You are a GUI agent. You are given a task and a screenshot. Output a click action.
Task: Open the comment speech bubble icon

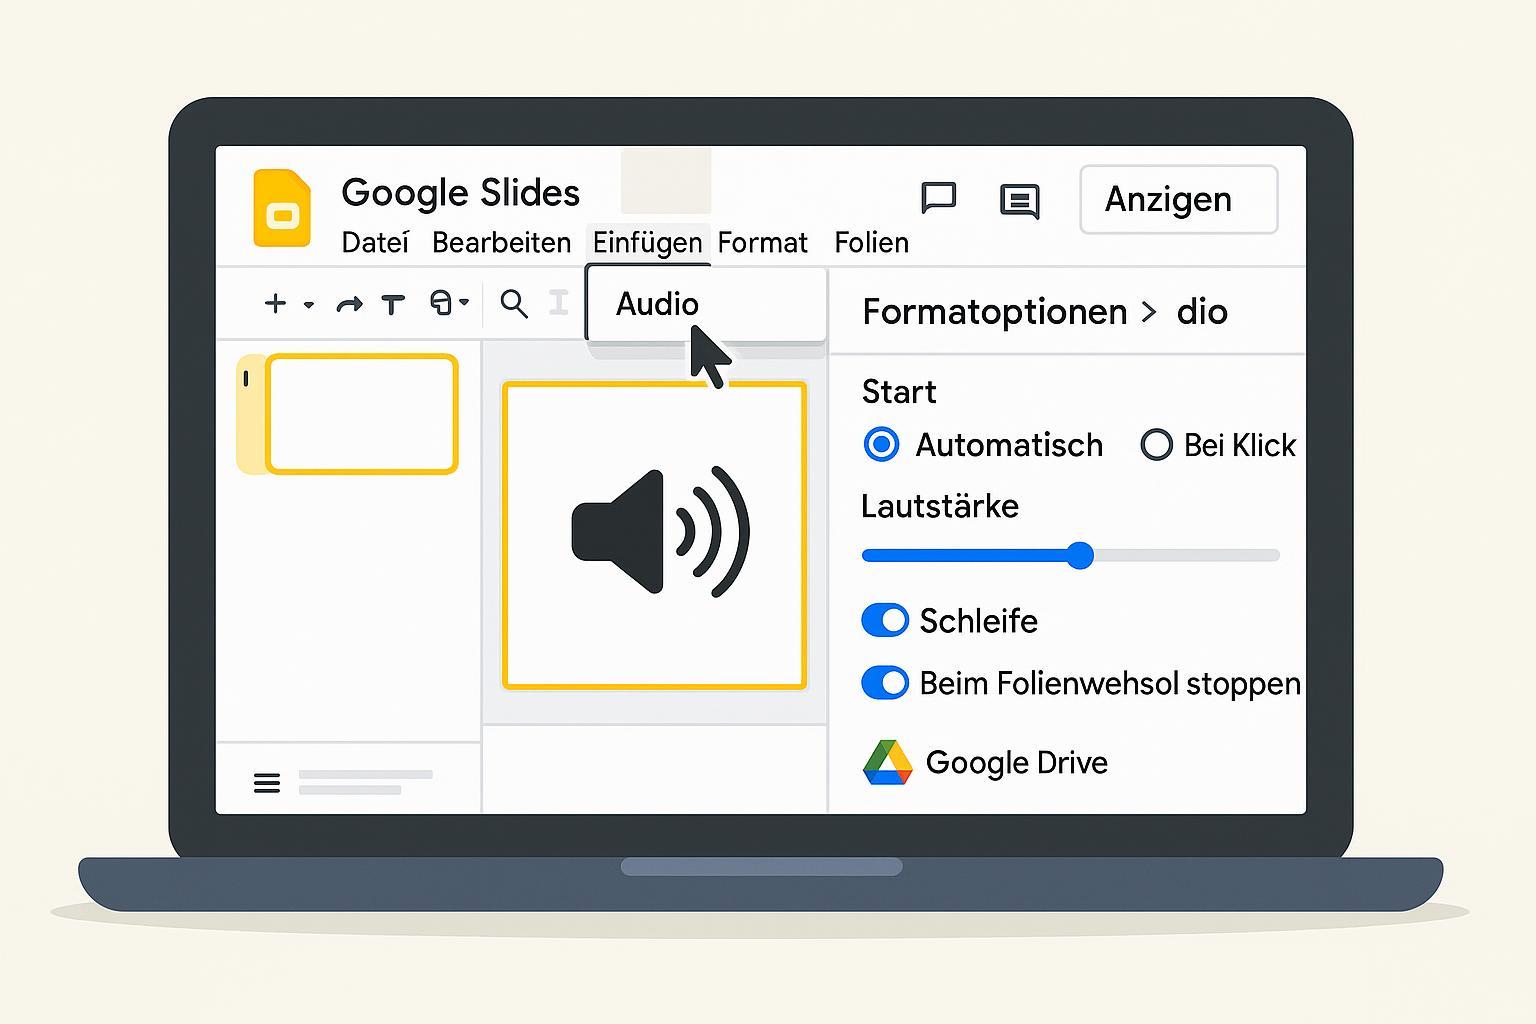coord(938,198)
